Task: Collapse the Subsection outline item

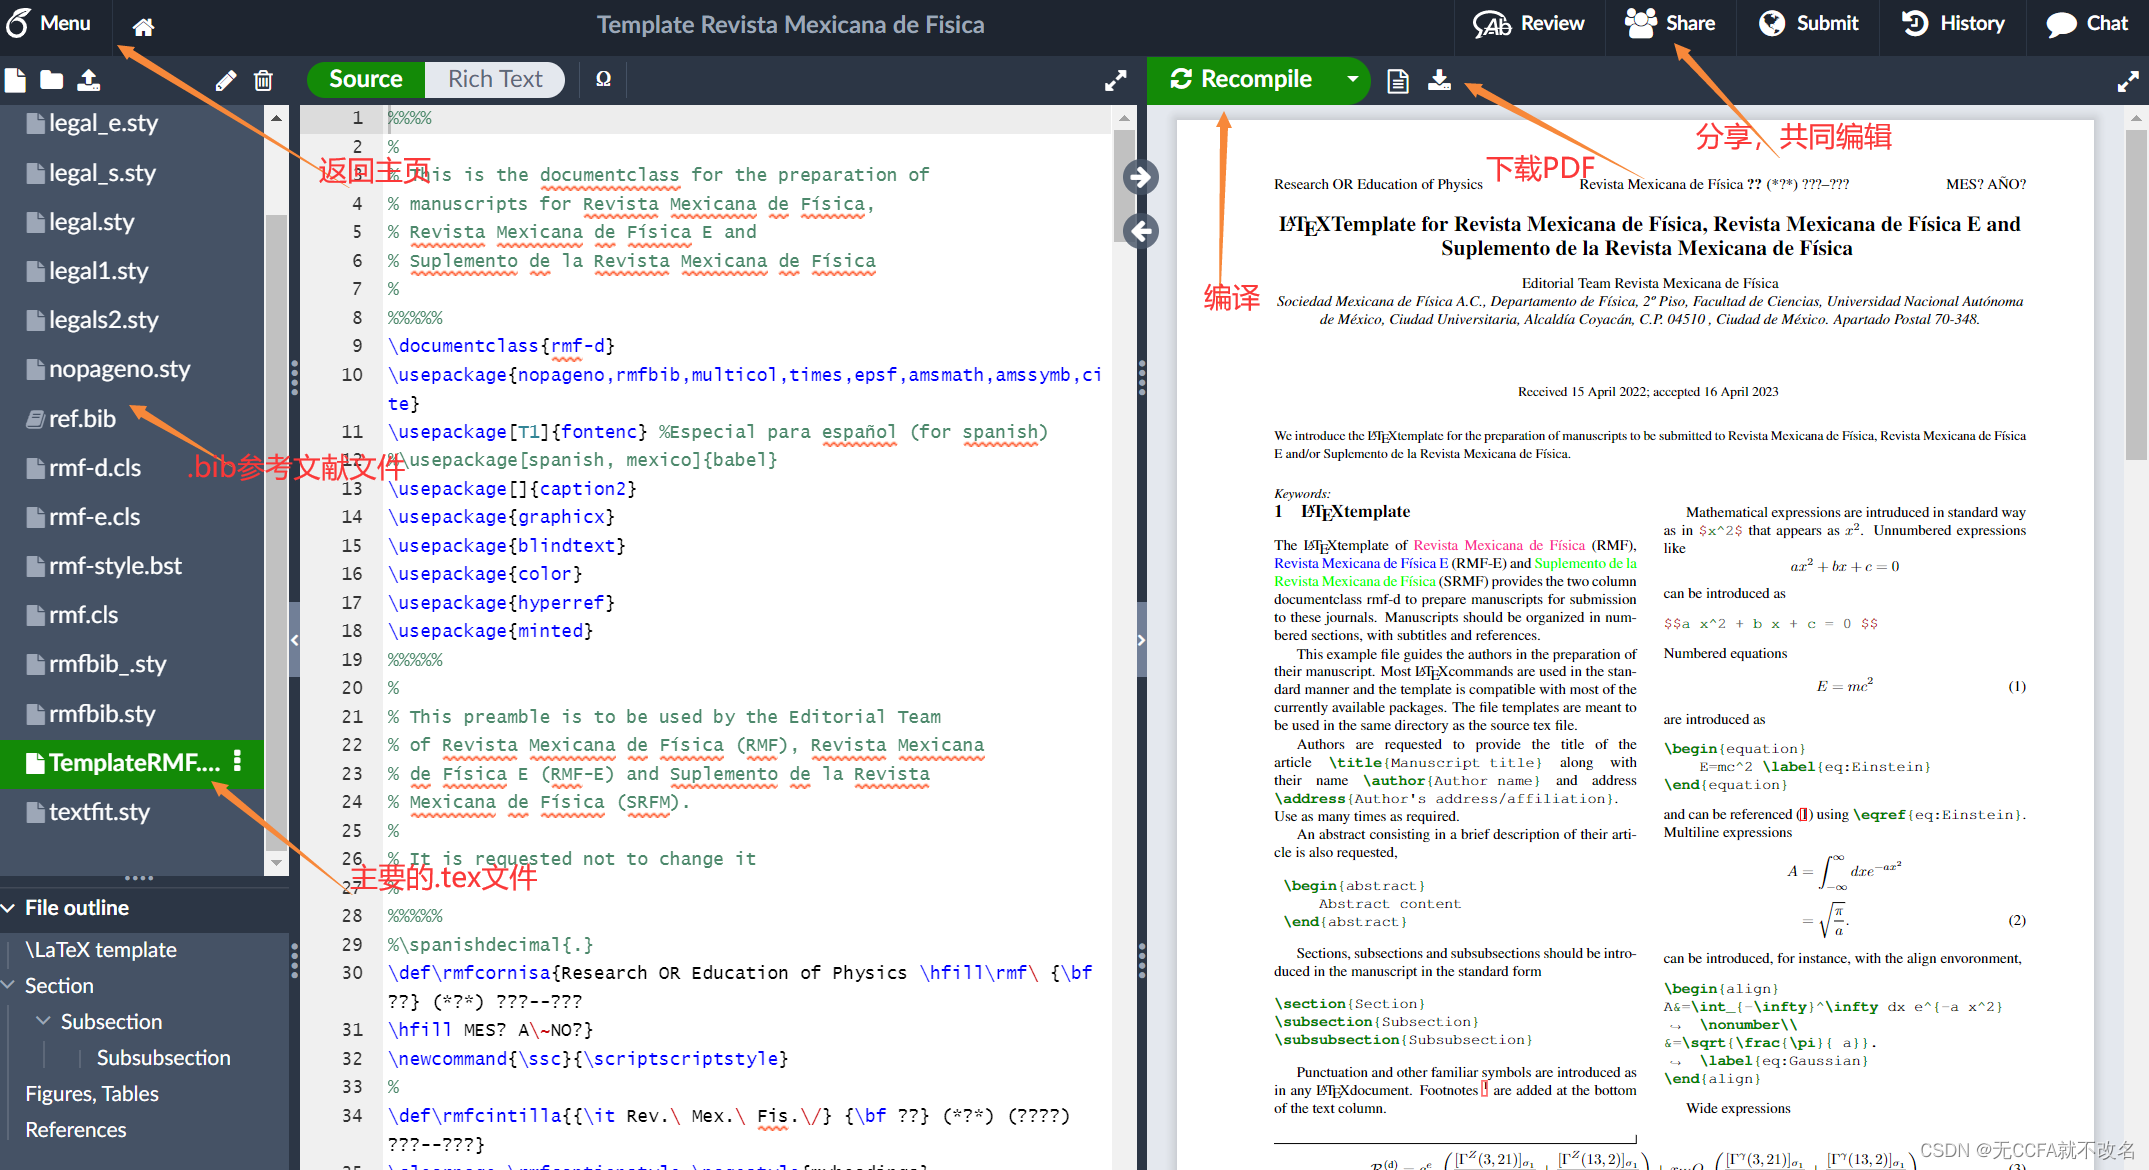Action: (x=43, y=1021)
